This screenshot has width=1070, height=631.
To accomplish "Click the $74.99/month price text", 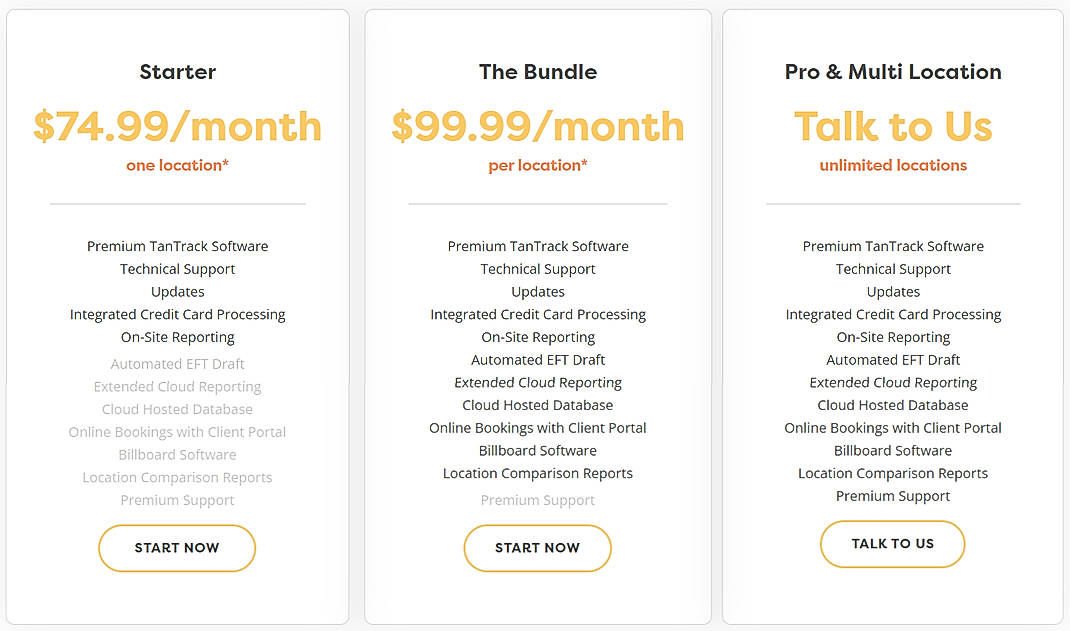I will pos(177,126).
